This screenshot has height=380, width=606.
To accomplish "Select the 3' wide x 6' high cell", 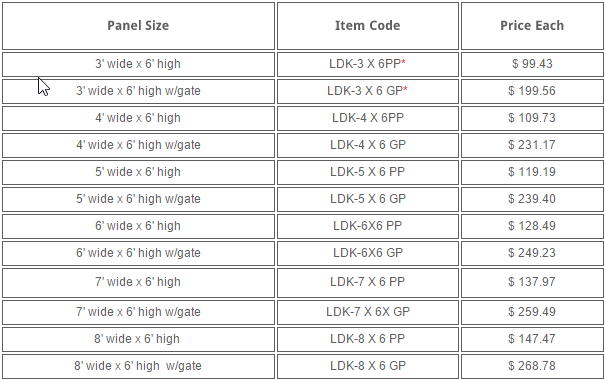I will [138, 64].
